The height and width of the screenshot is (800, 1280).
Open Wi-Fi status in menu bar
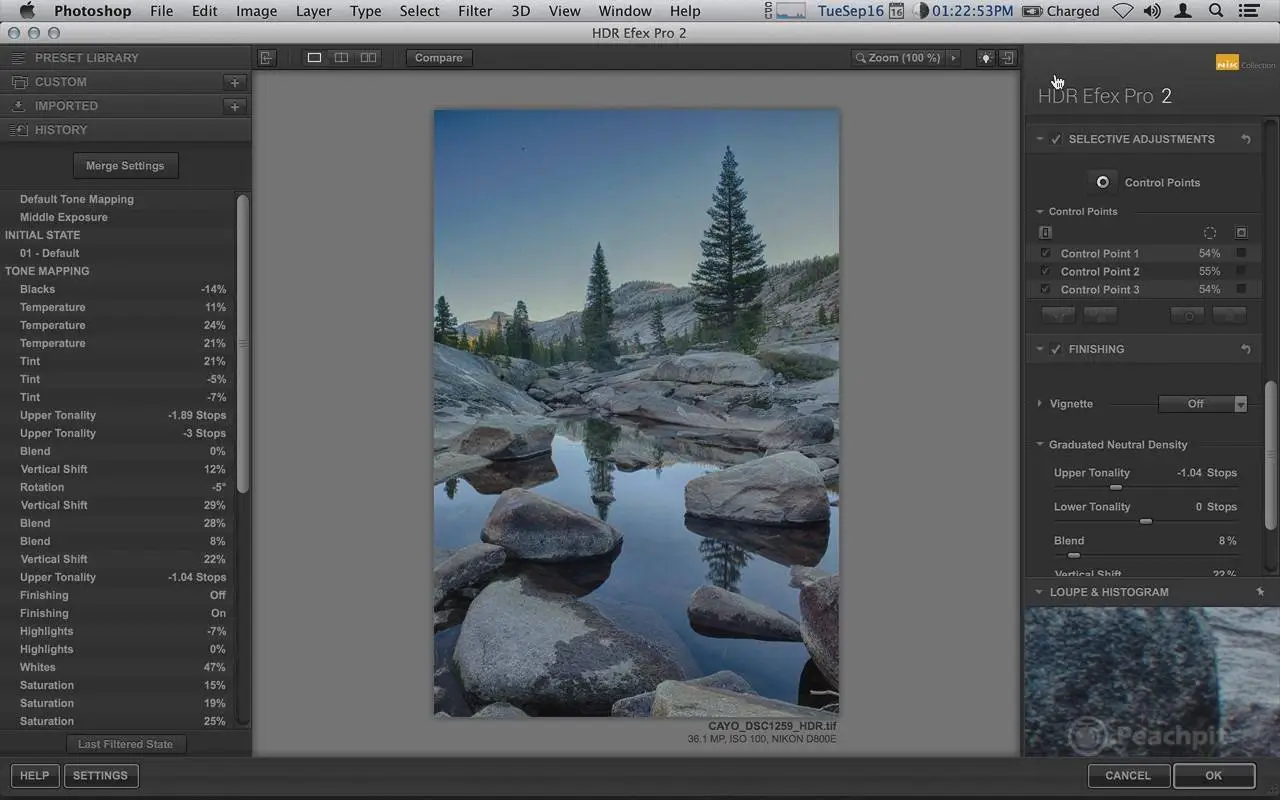click(1123, 11)
